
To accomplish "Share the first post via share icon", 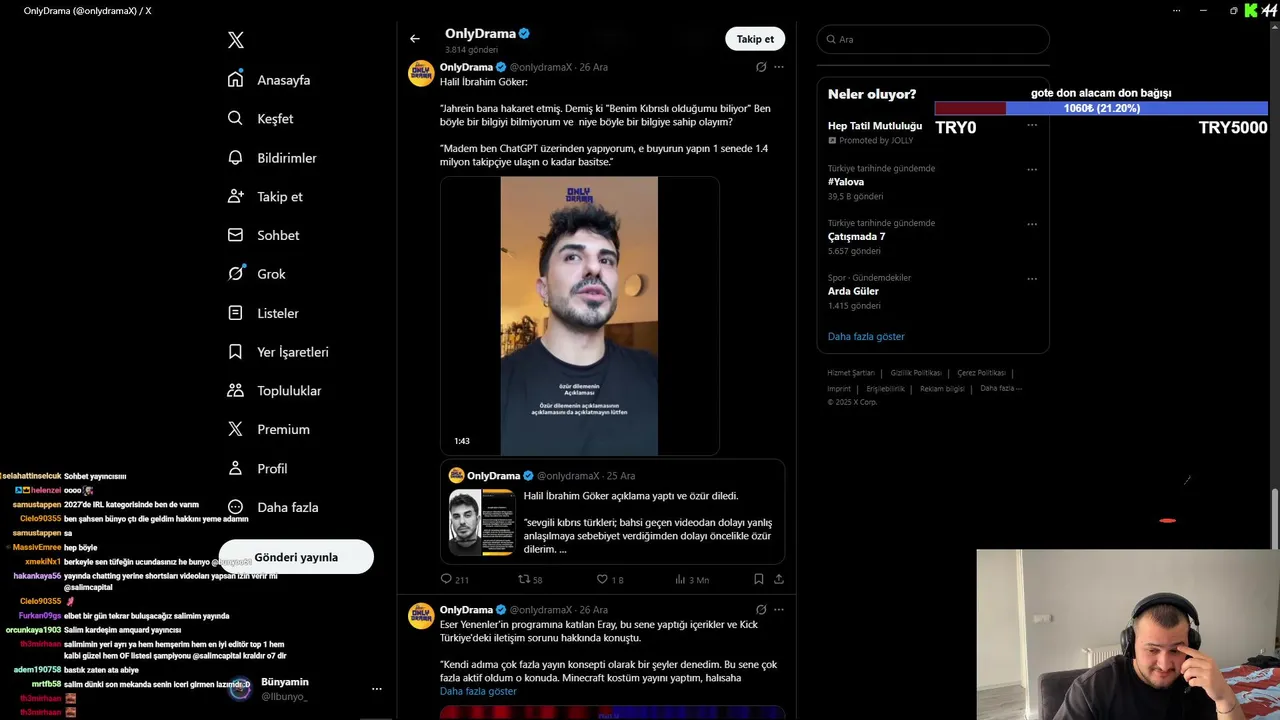I will (x=779, y=579).
